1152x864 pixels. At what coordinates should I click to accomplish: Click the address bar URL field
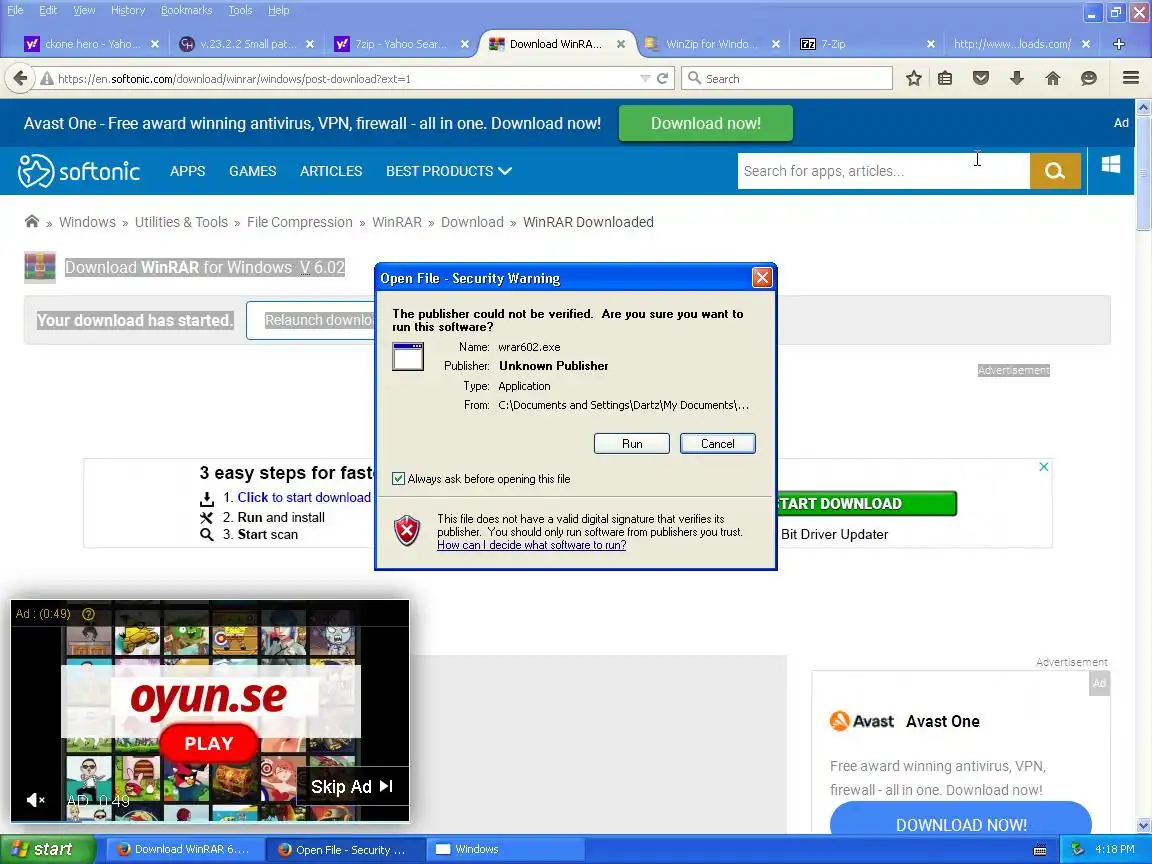coord(345,79)
